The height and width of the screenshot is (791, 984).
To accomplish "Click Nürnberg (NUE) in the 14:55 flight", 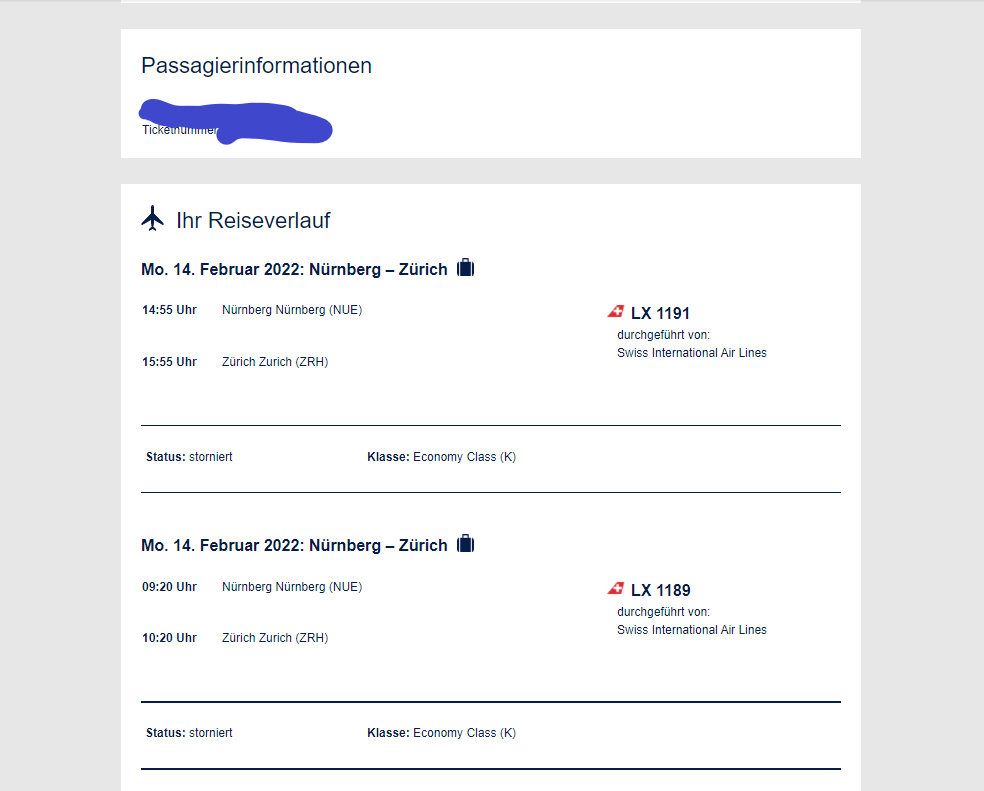I will click(292, 310).
